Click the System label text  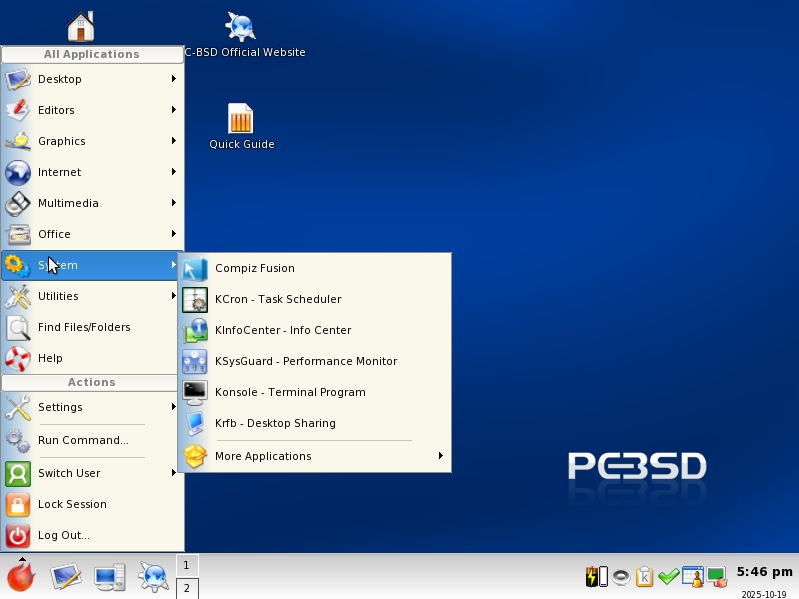[x=58, y=265]
